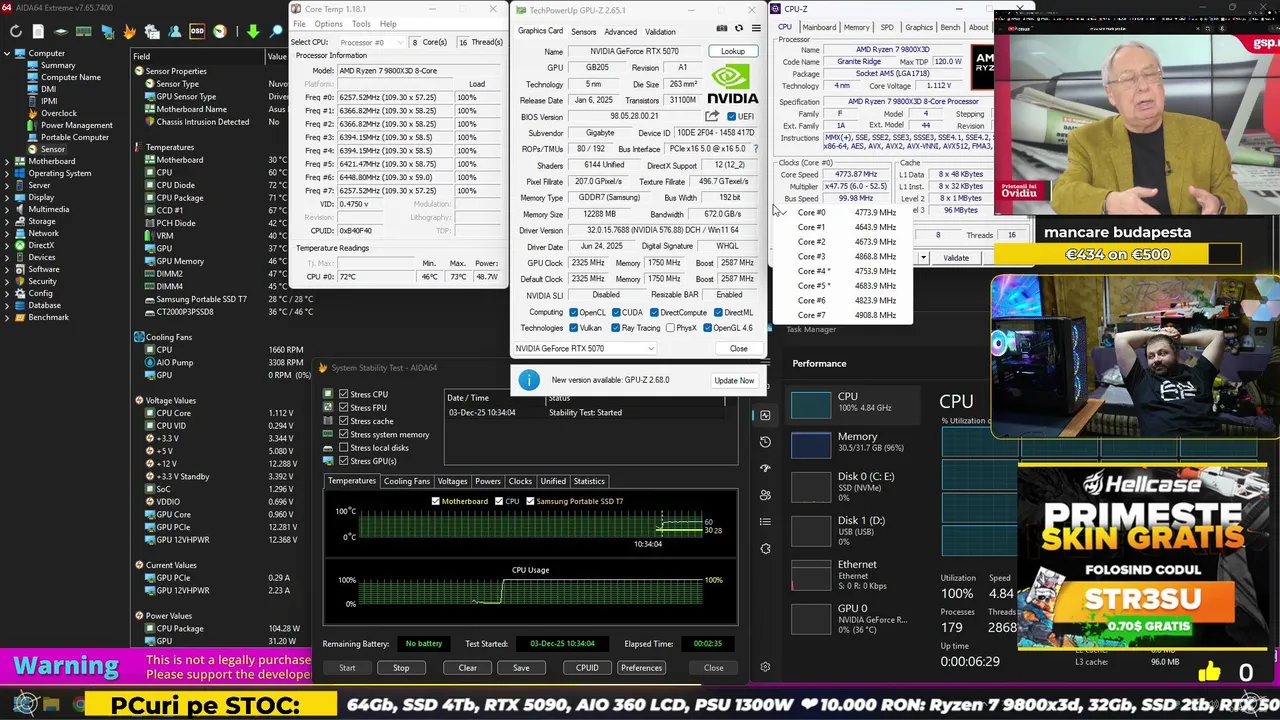The image size is (1280, 720).
Task: Open Task Manager Settings gear icon
Action: tap(765, 667)
